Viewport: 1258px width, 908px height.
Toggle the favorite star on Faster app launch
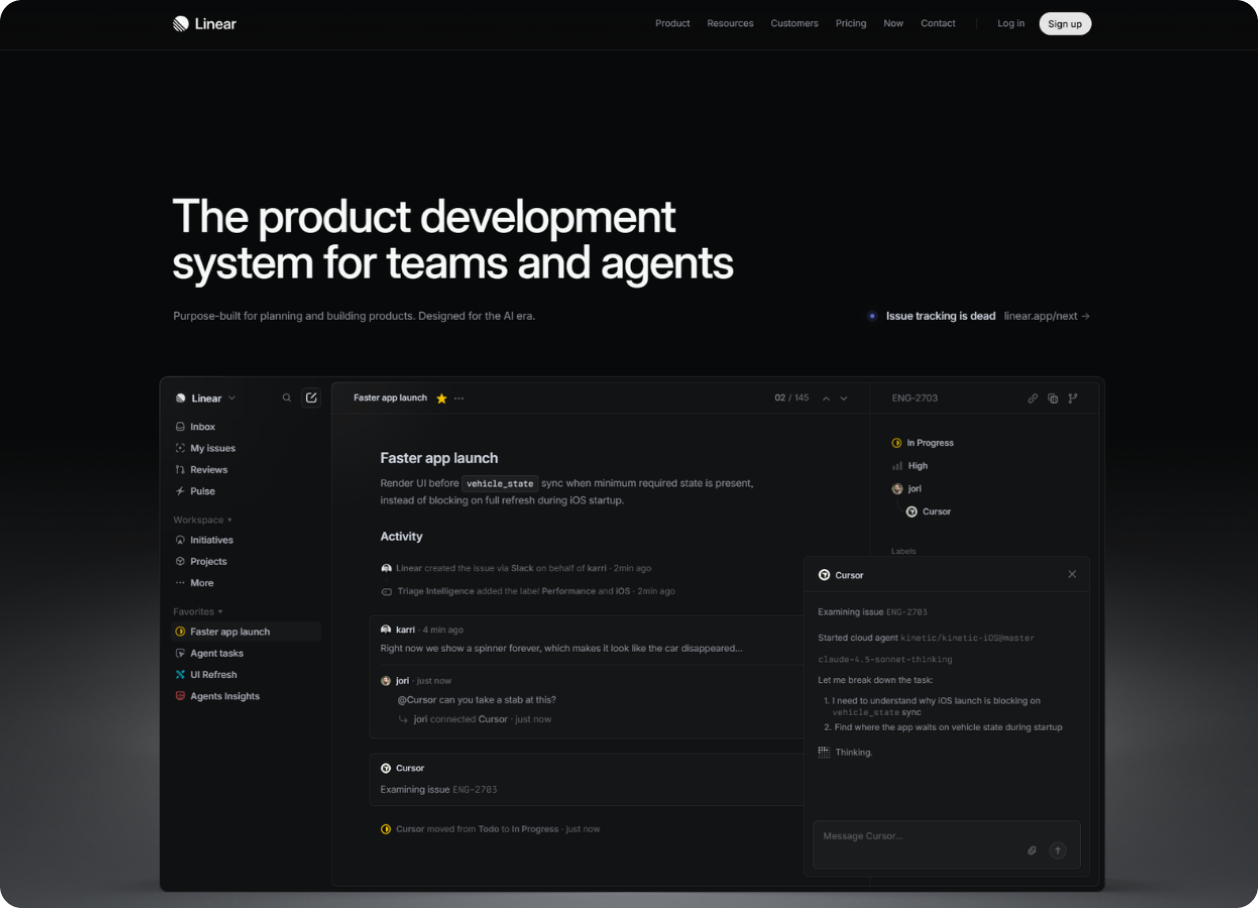pos(441,398)
